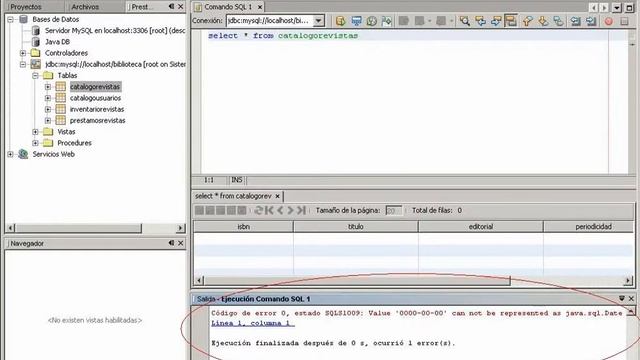
Task: Expand the catalogorevistas table
Action: 48,87
